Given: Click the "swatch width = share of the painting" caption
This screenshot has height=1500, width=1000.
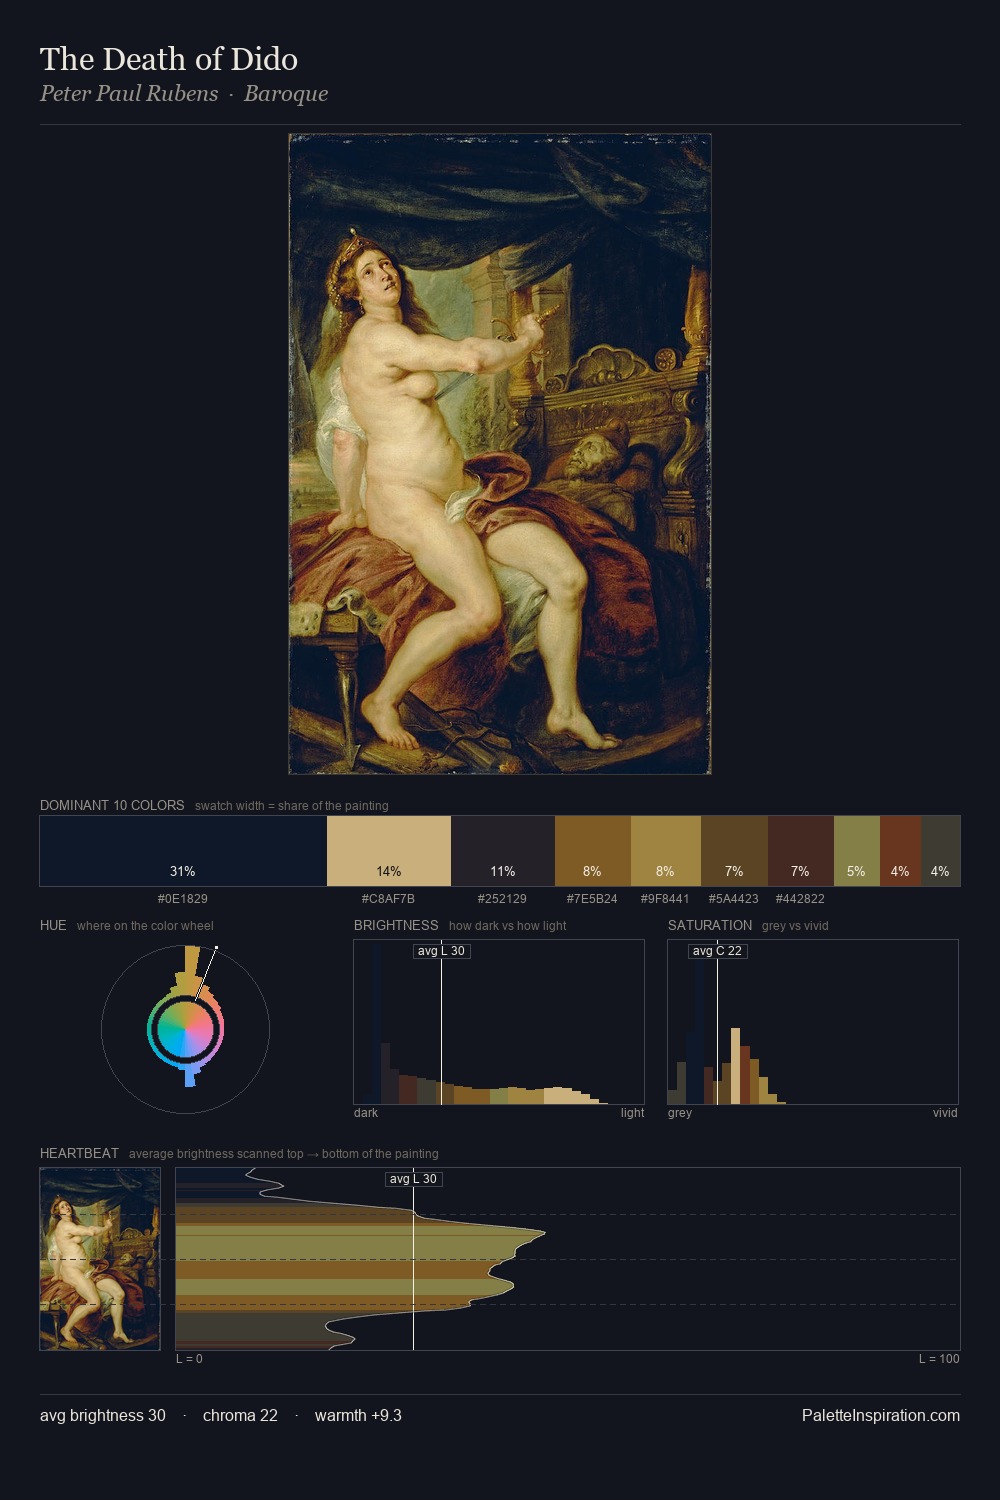Looking at the screenshot, I should pos(292,806).
